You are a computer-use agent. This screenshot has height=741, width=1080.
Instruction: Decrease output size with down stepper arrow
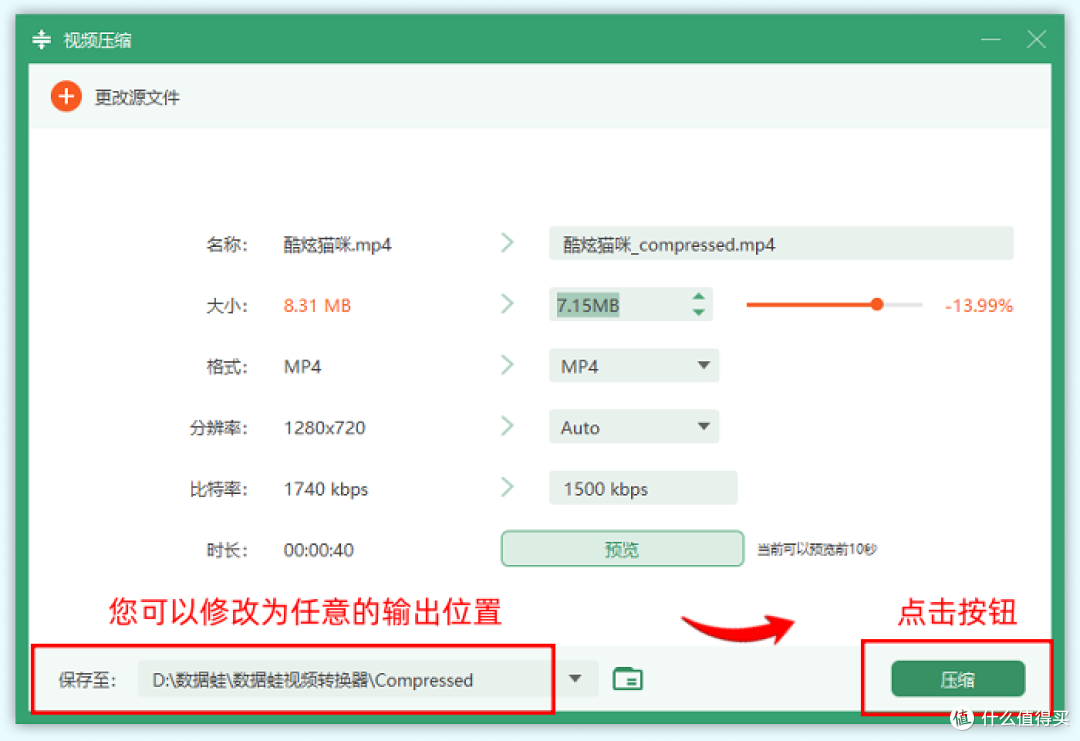(698, 313)
